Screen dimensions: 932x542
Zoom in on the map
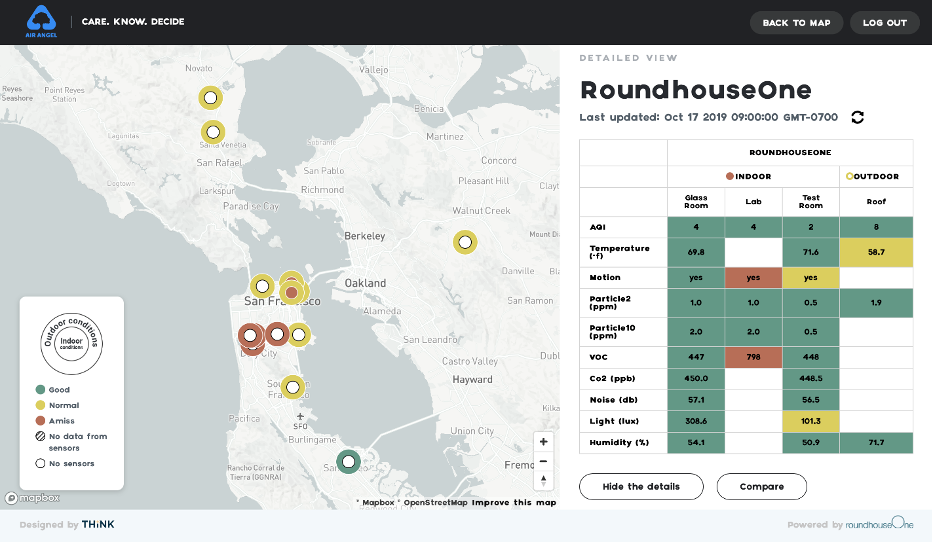click(543, 442)
